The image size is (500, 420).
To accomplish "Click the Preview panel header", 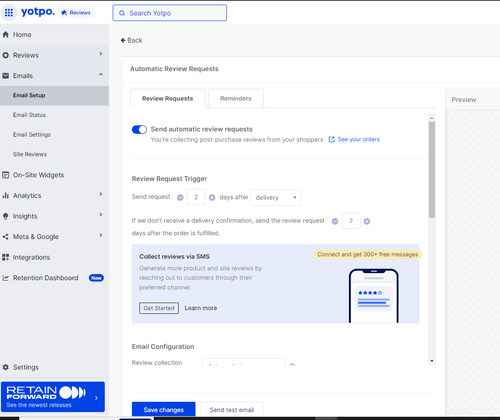I will (472, 100).
